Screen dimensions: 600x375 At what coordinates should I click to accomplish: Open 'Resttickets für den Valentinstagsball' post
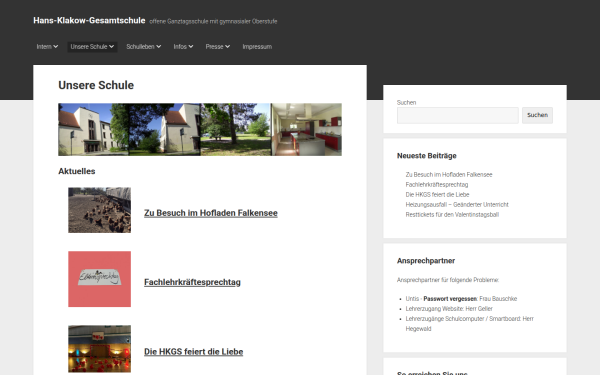click(452, 214)
